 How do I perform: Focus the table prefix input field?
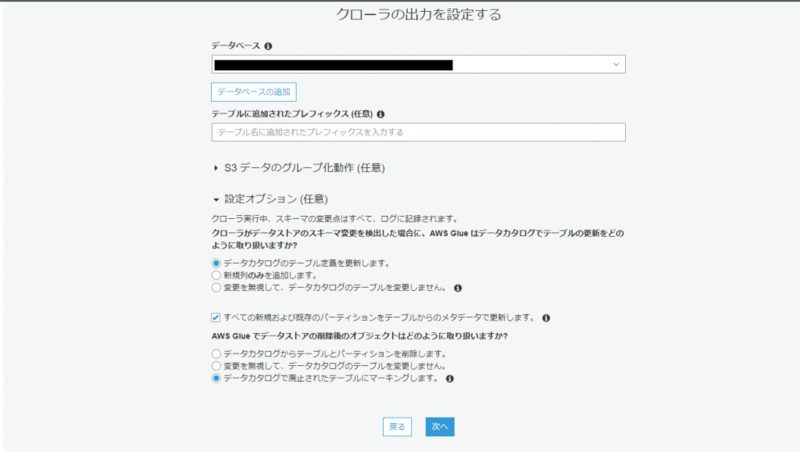[418, 132]
